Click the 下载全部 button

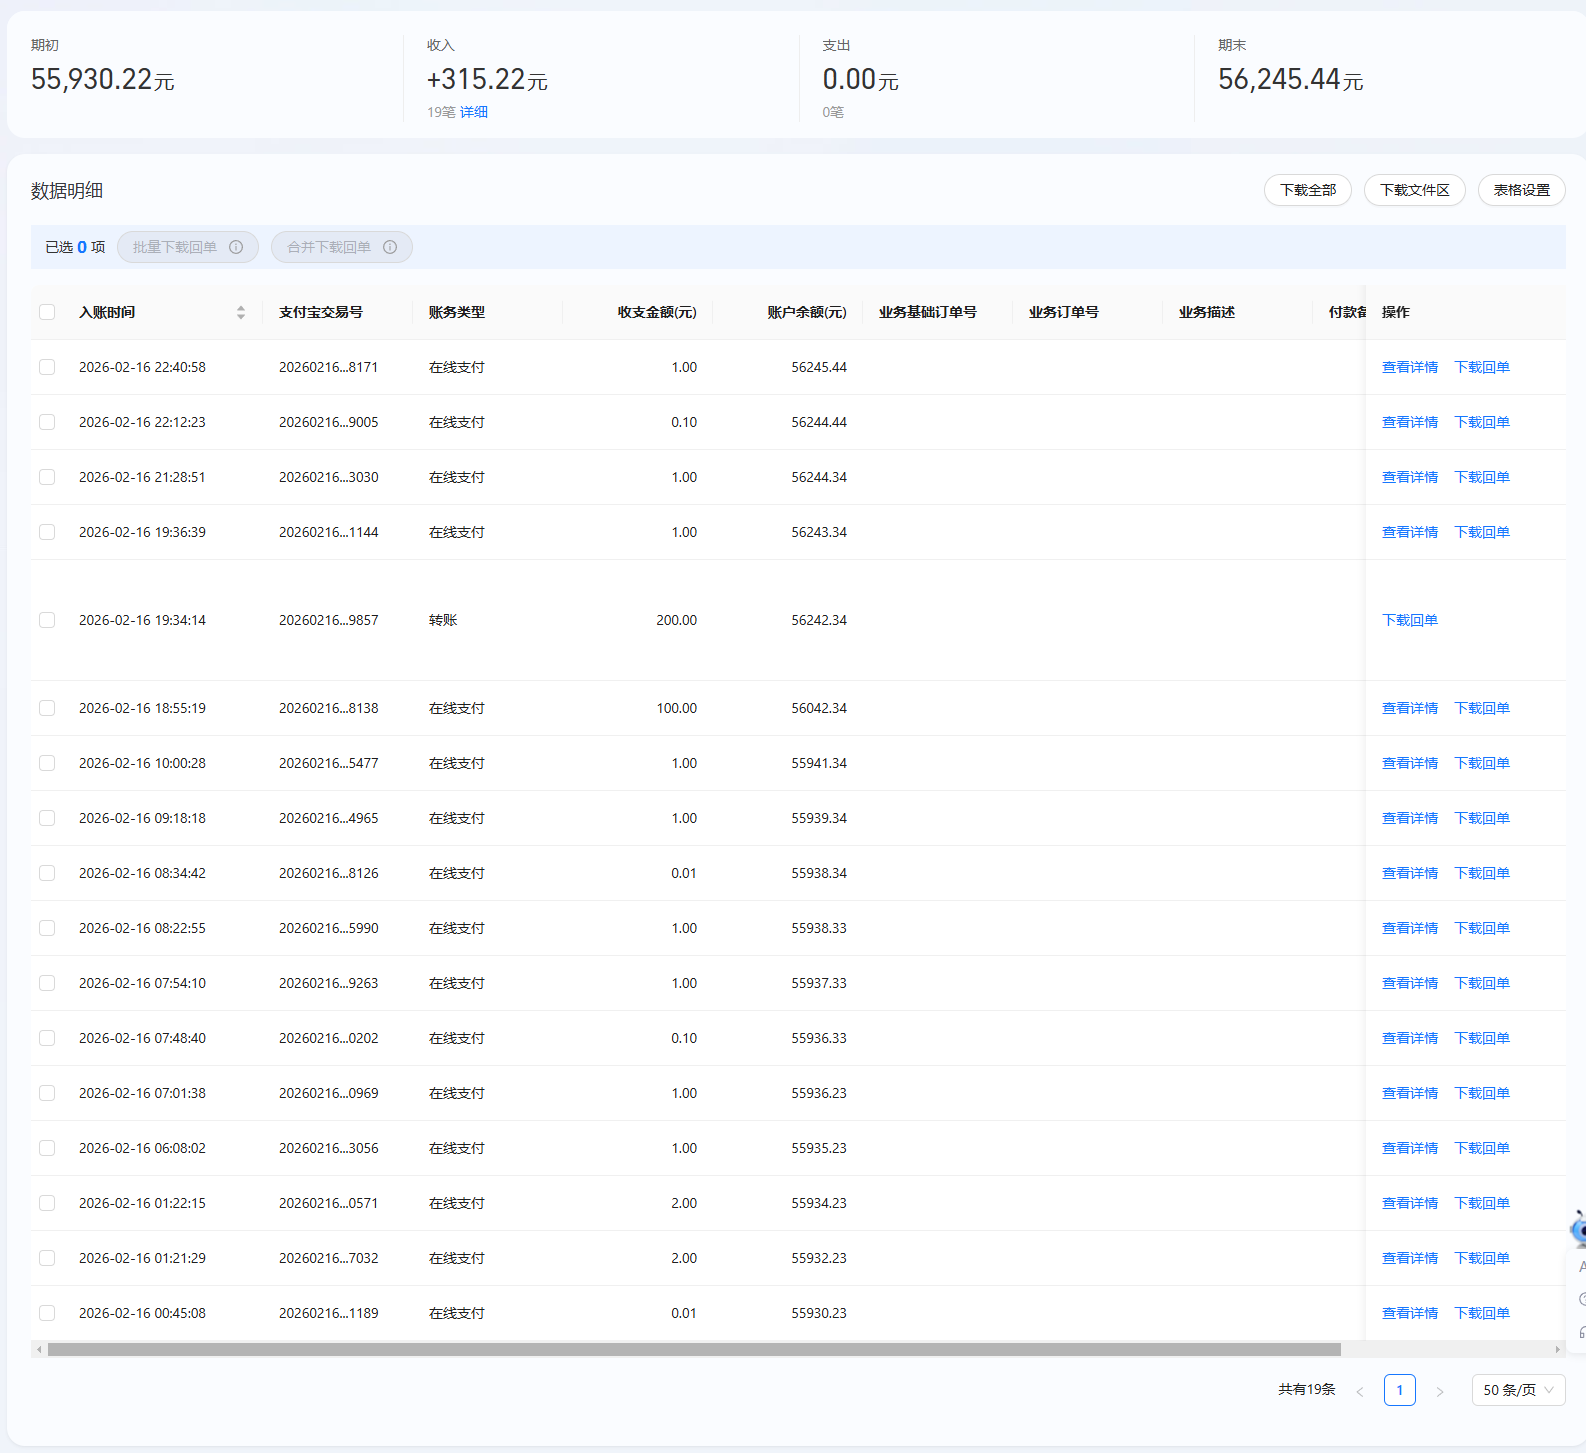1307,190
